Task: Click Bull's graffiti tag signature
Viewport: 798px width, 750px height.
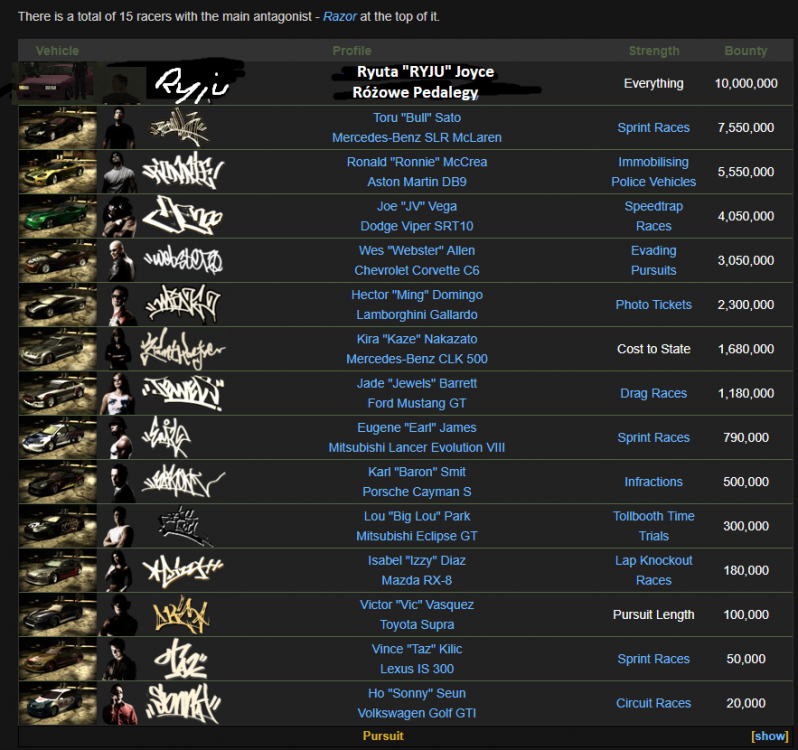Action: [x=179, y=127]
